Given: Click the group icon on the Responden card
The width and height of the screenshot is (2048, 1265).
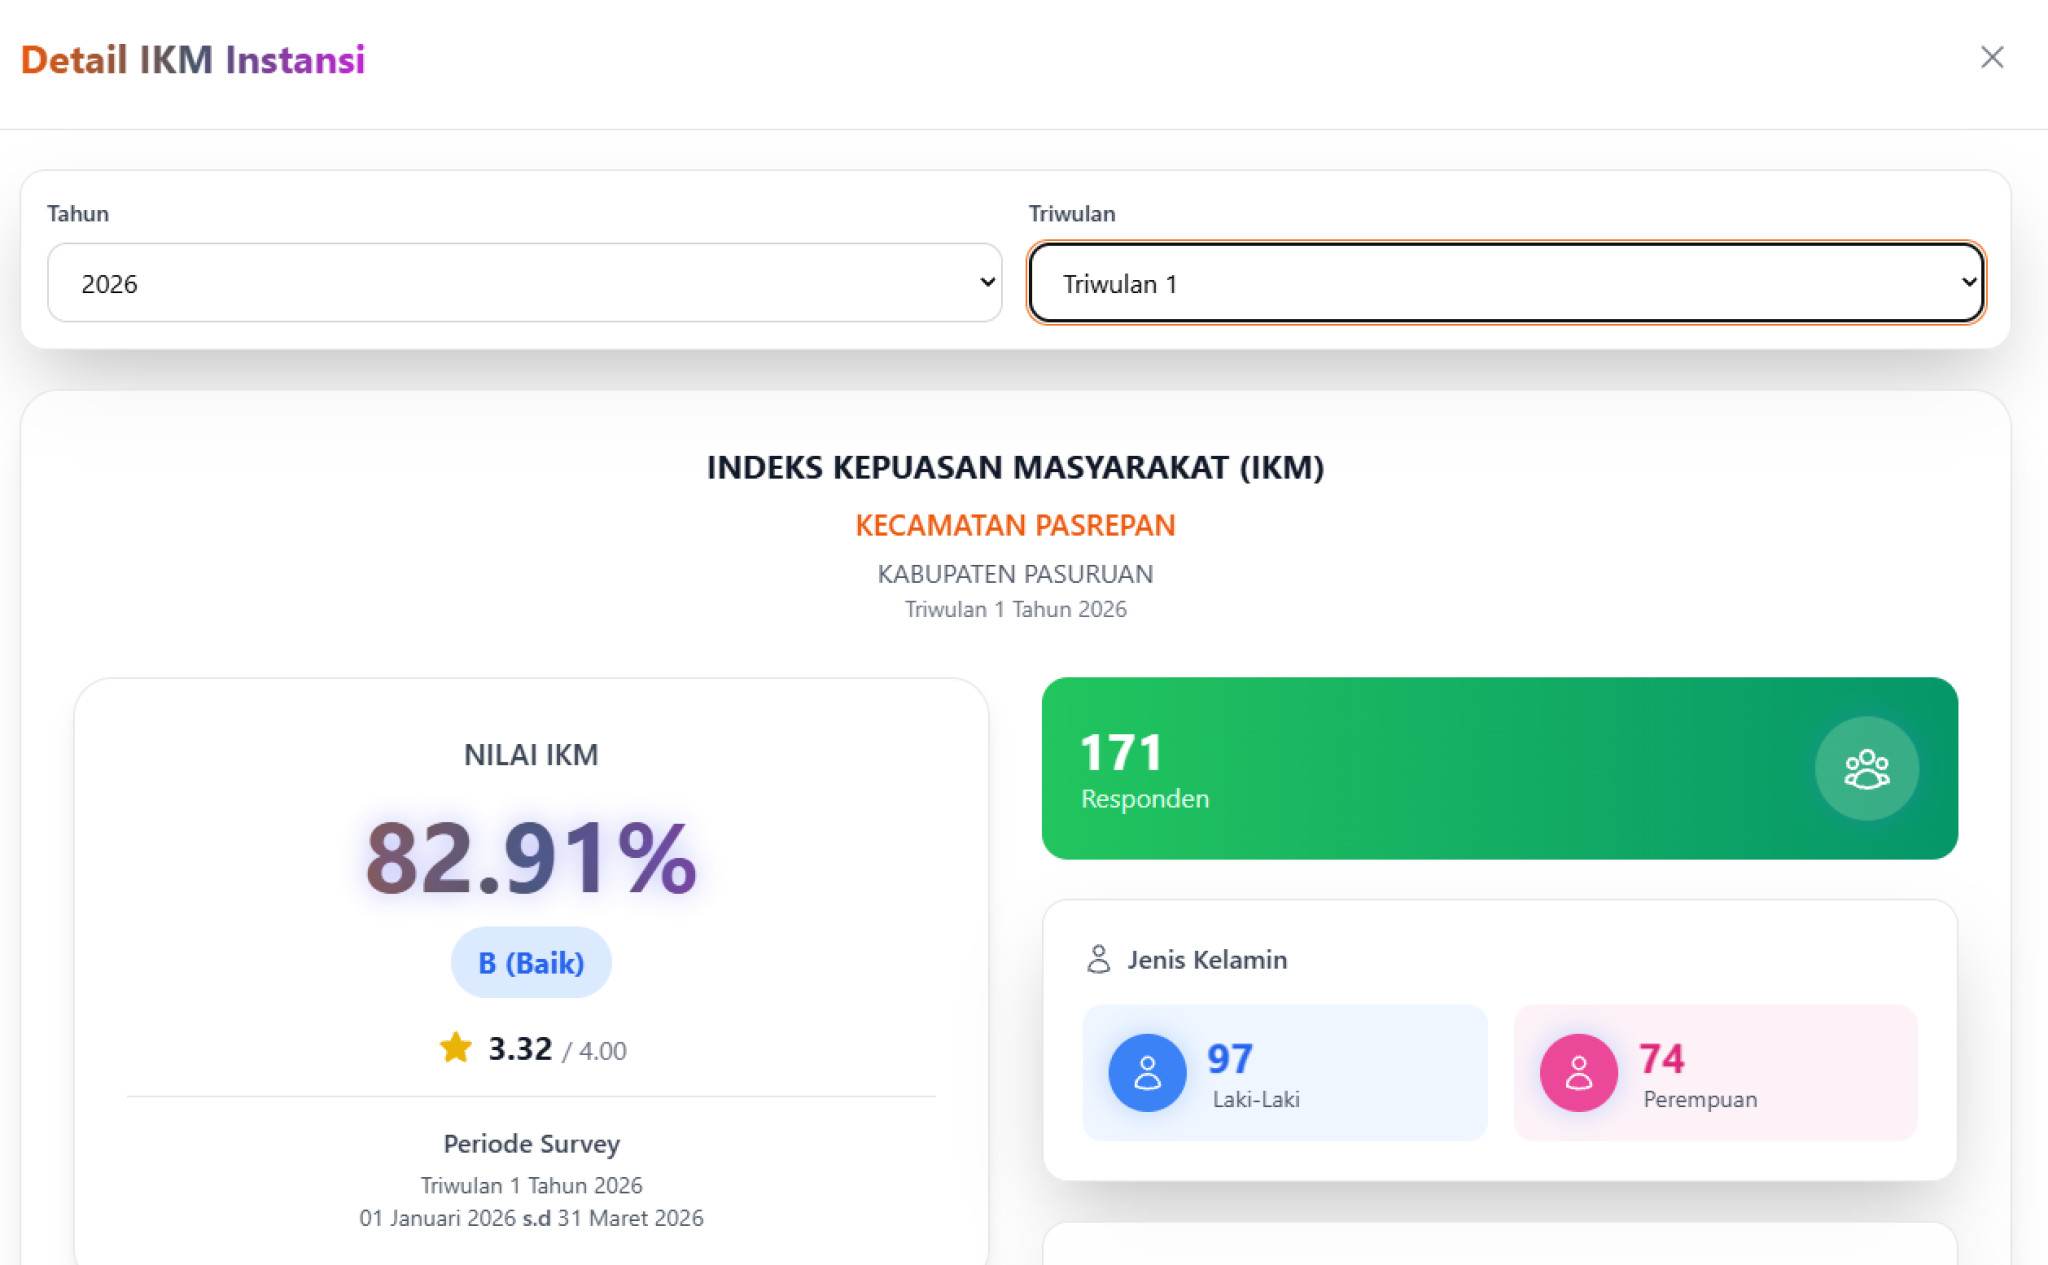Looking at the screenshot, I should point(1866,769).
